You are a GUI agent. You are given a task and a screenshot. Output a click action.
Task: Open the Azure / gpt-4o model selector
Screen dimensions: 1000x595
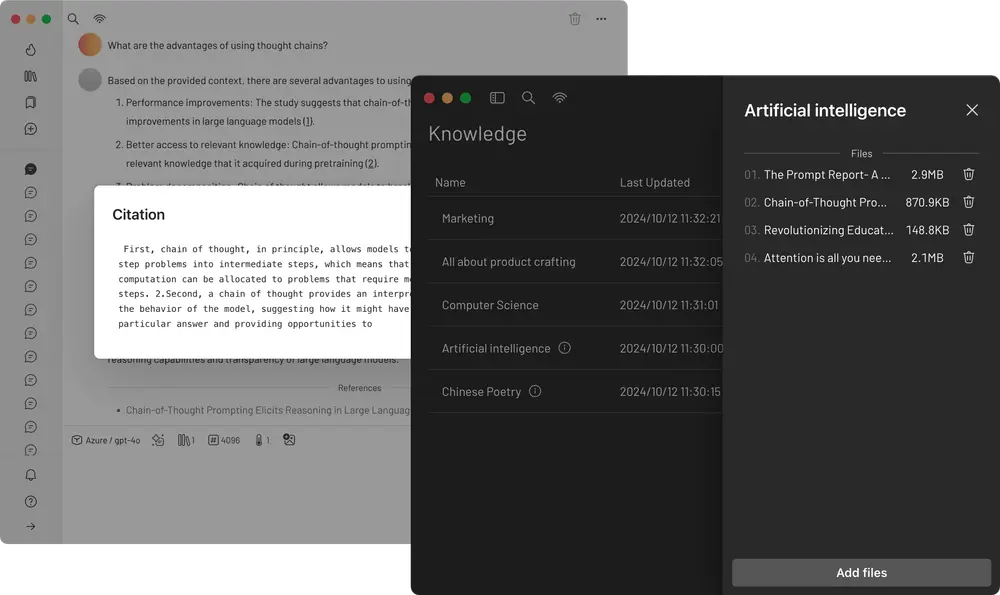106,440
